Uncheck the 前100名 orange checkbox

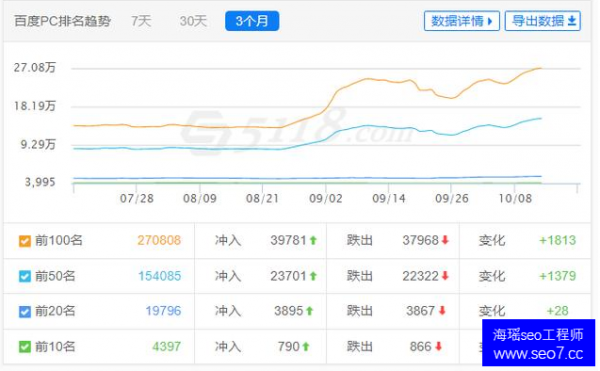pyautogui.click(x=25, y=241)
